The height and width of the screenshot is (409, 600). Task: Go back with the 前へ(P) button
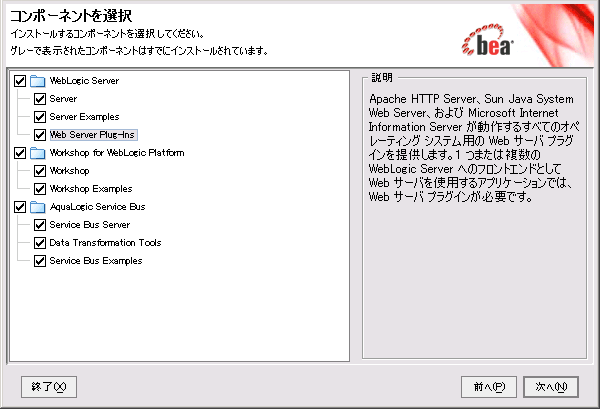pos(489,387)
